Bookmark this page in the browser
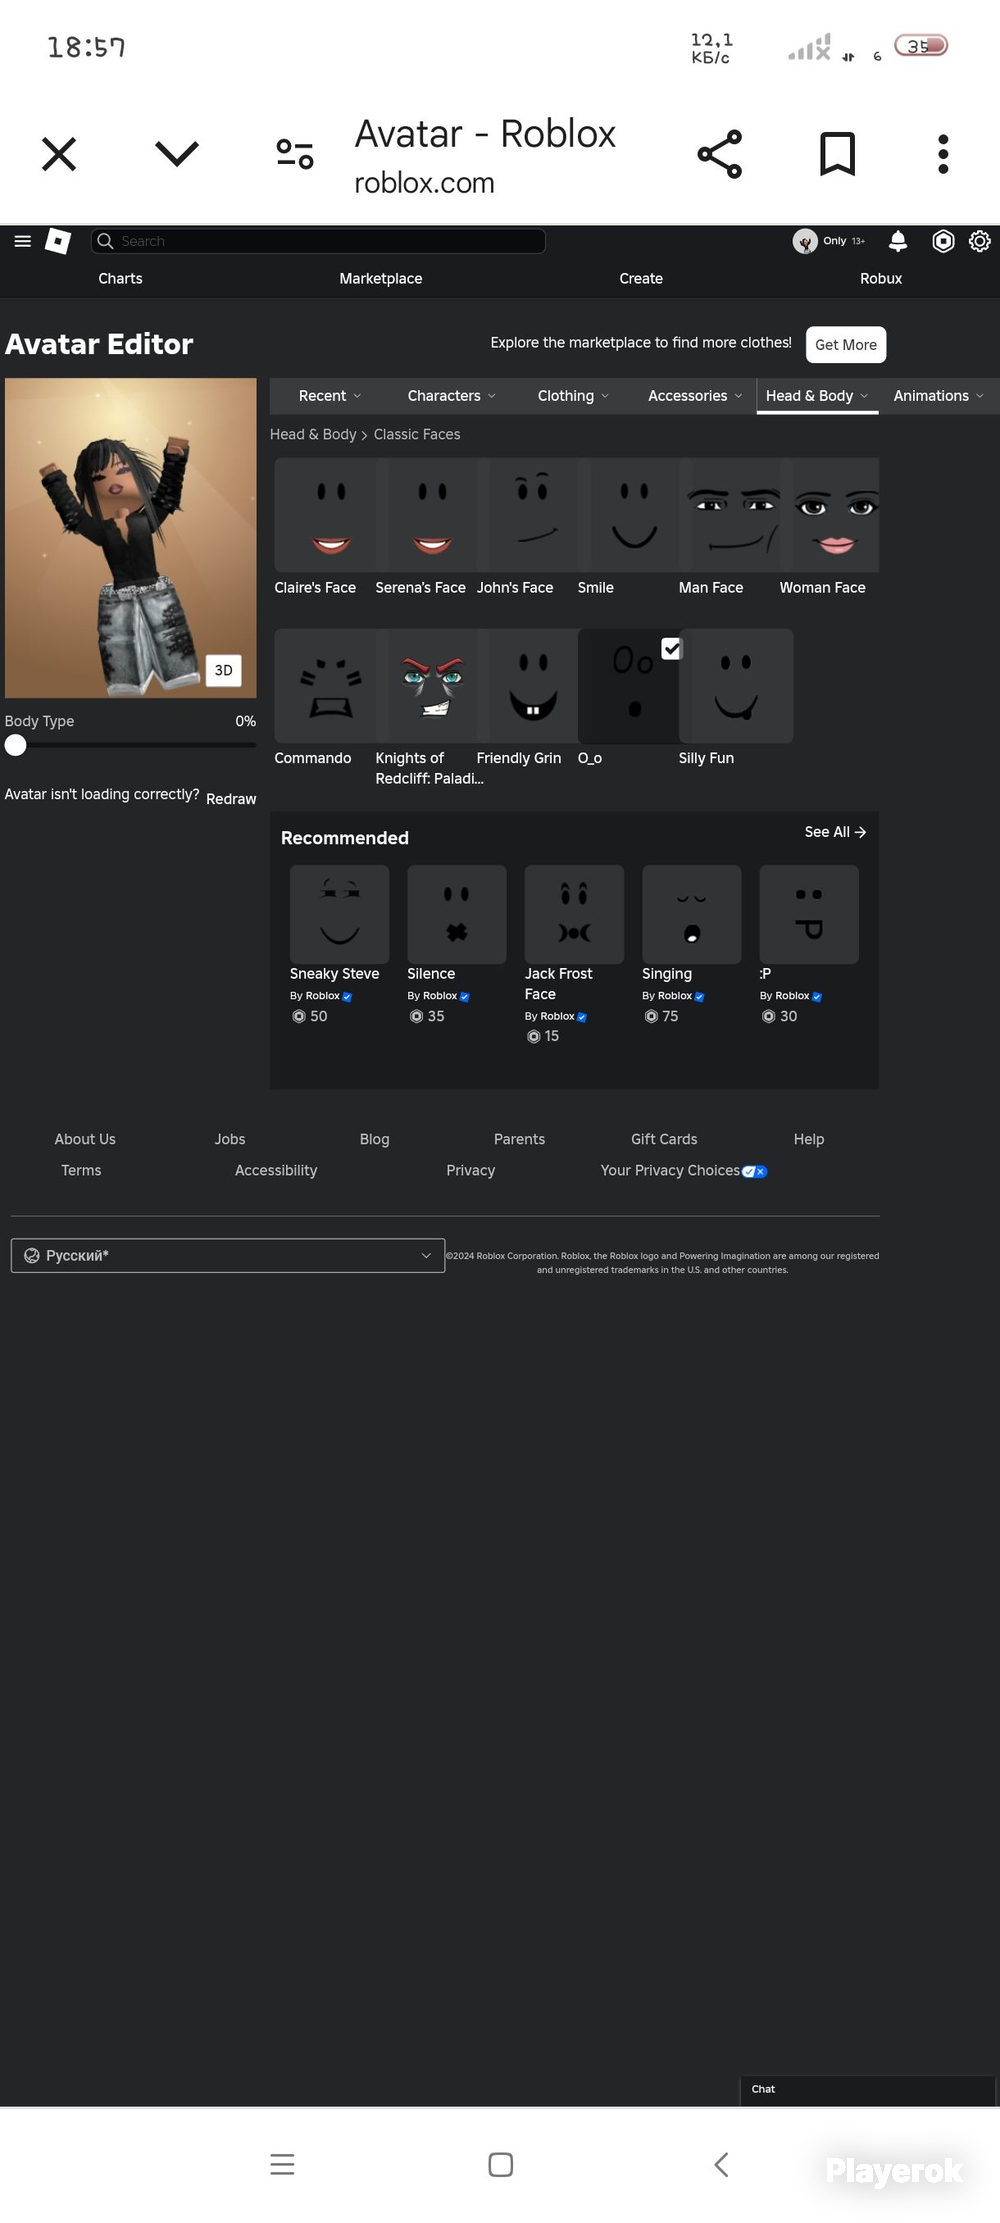The image size is (1000, 2223). (x=838, y=154)
